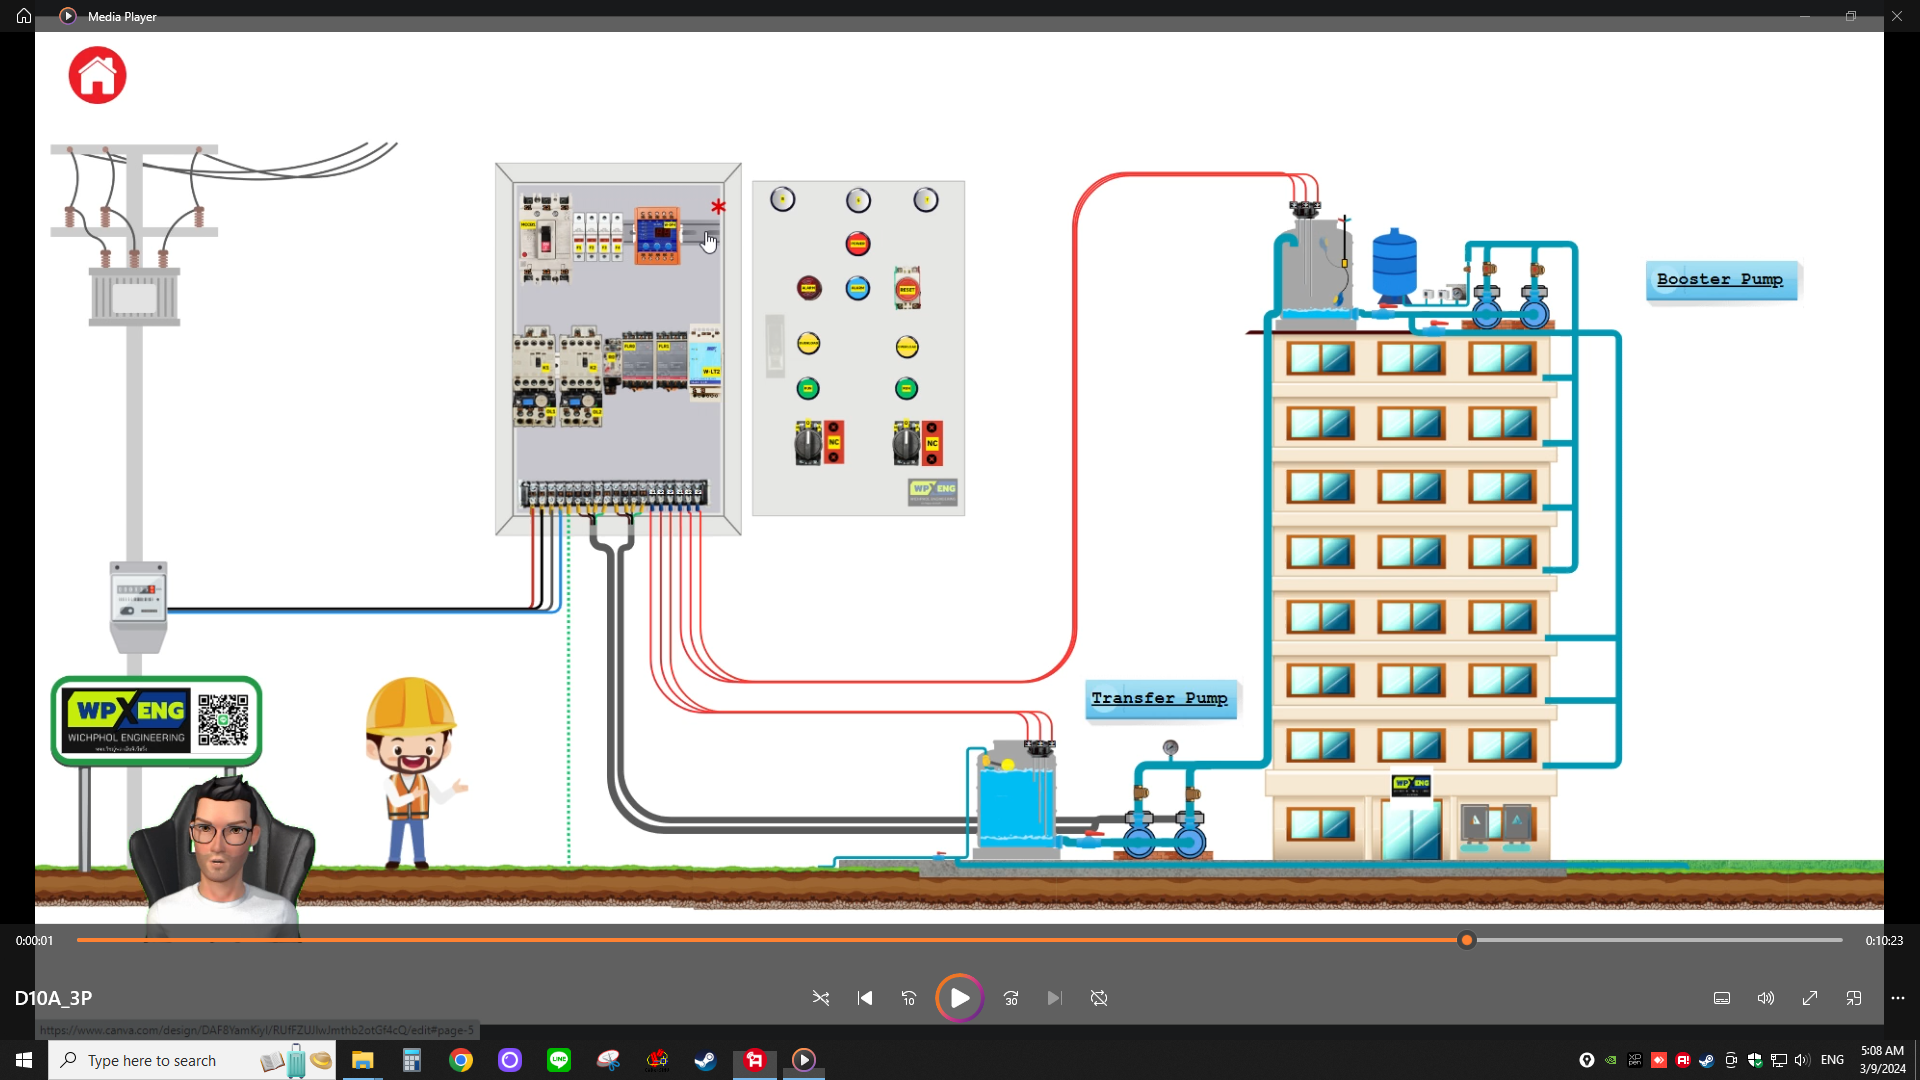Open Google Chrome from the taskbar

[461, 1060]
